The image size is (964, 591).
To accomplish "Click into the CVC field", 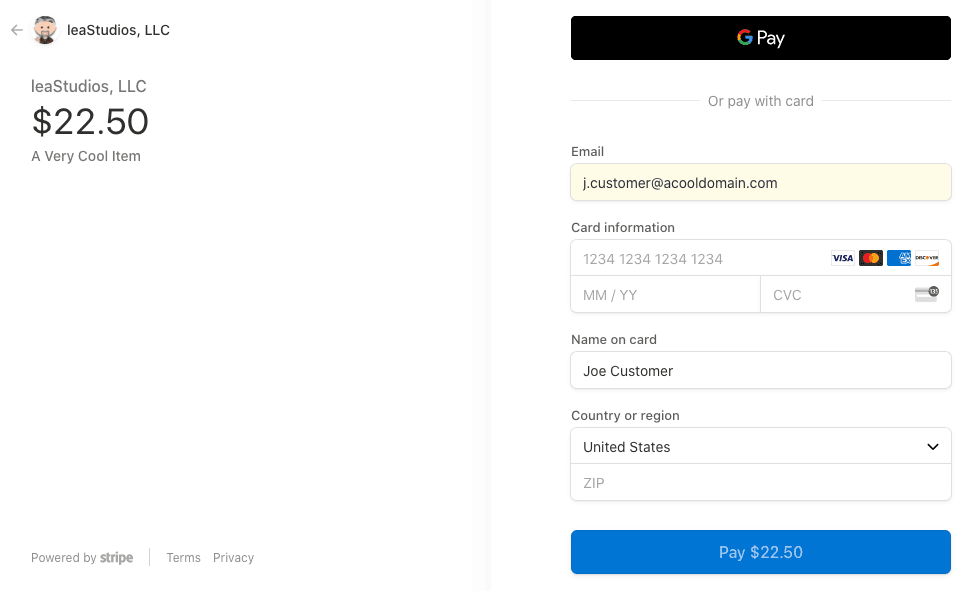I will (835, 295).
